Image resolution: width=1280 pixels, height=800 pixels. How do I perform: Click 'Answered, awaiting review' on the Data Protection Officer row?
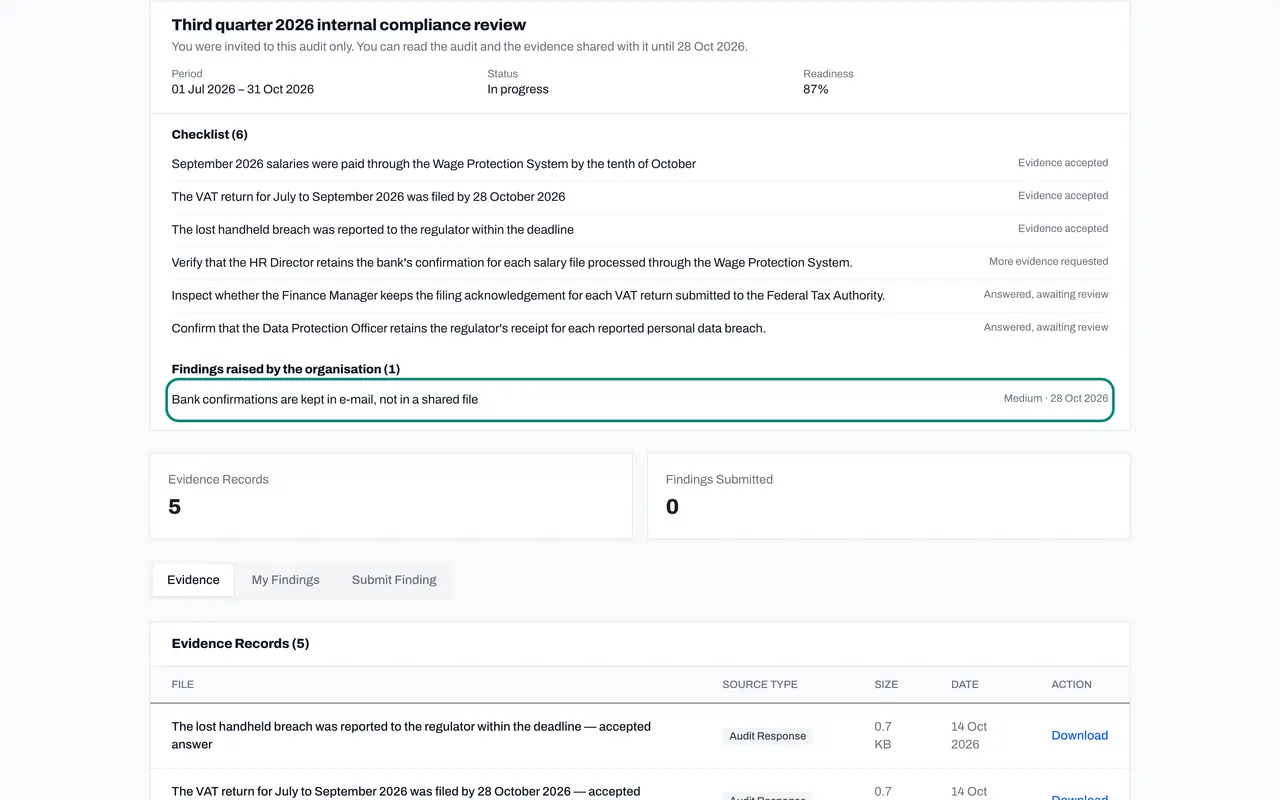[x=1046, y=327]
